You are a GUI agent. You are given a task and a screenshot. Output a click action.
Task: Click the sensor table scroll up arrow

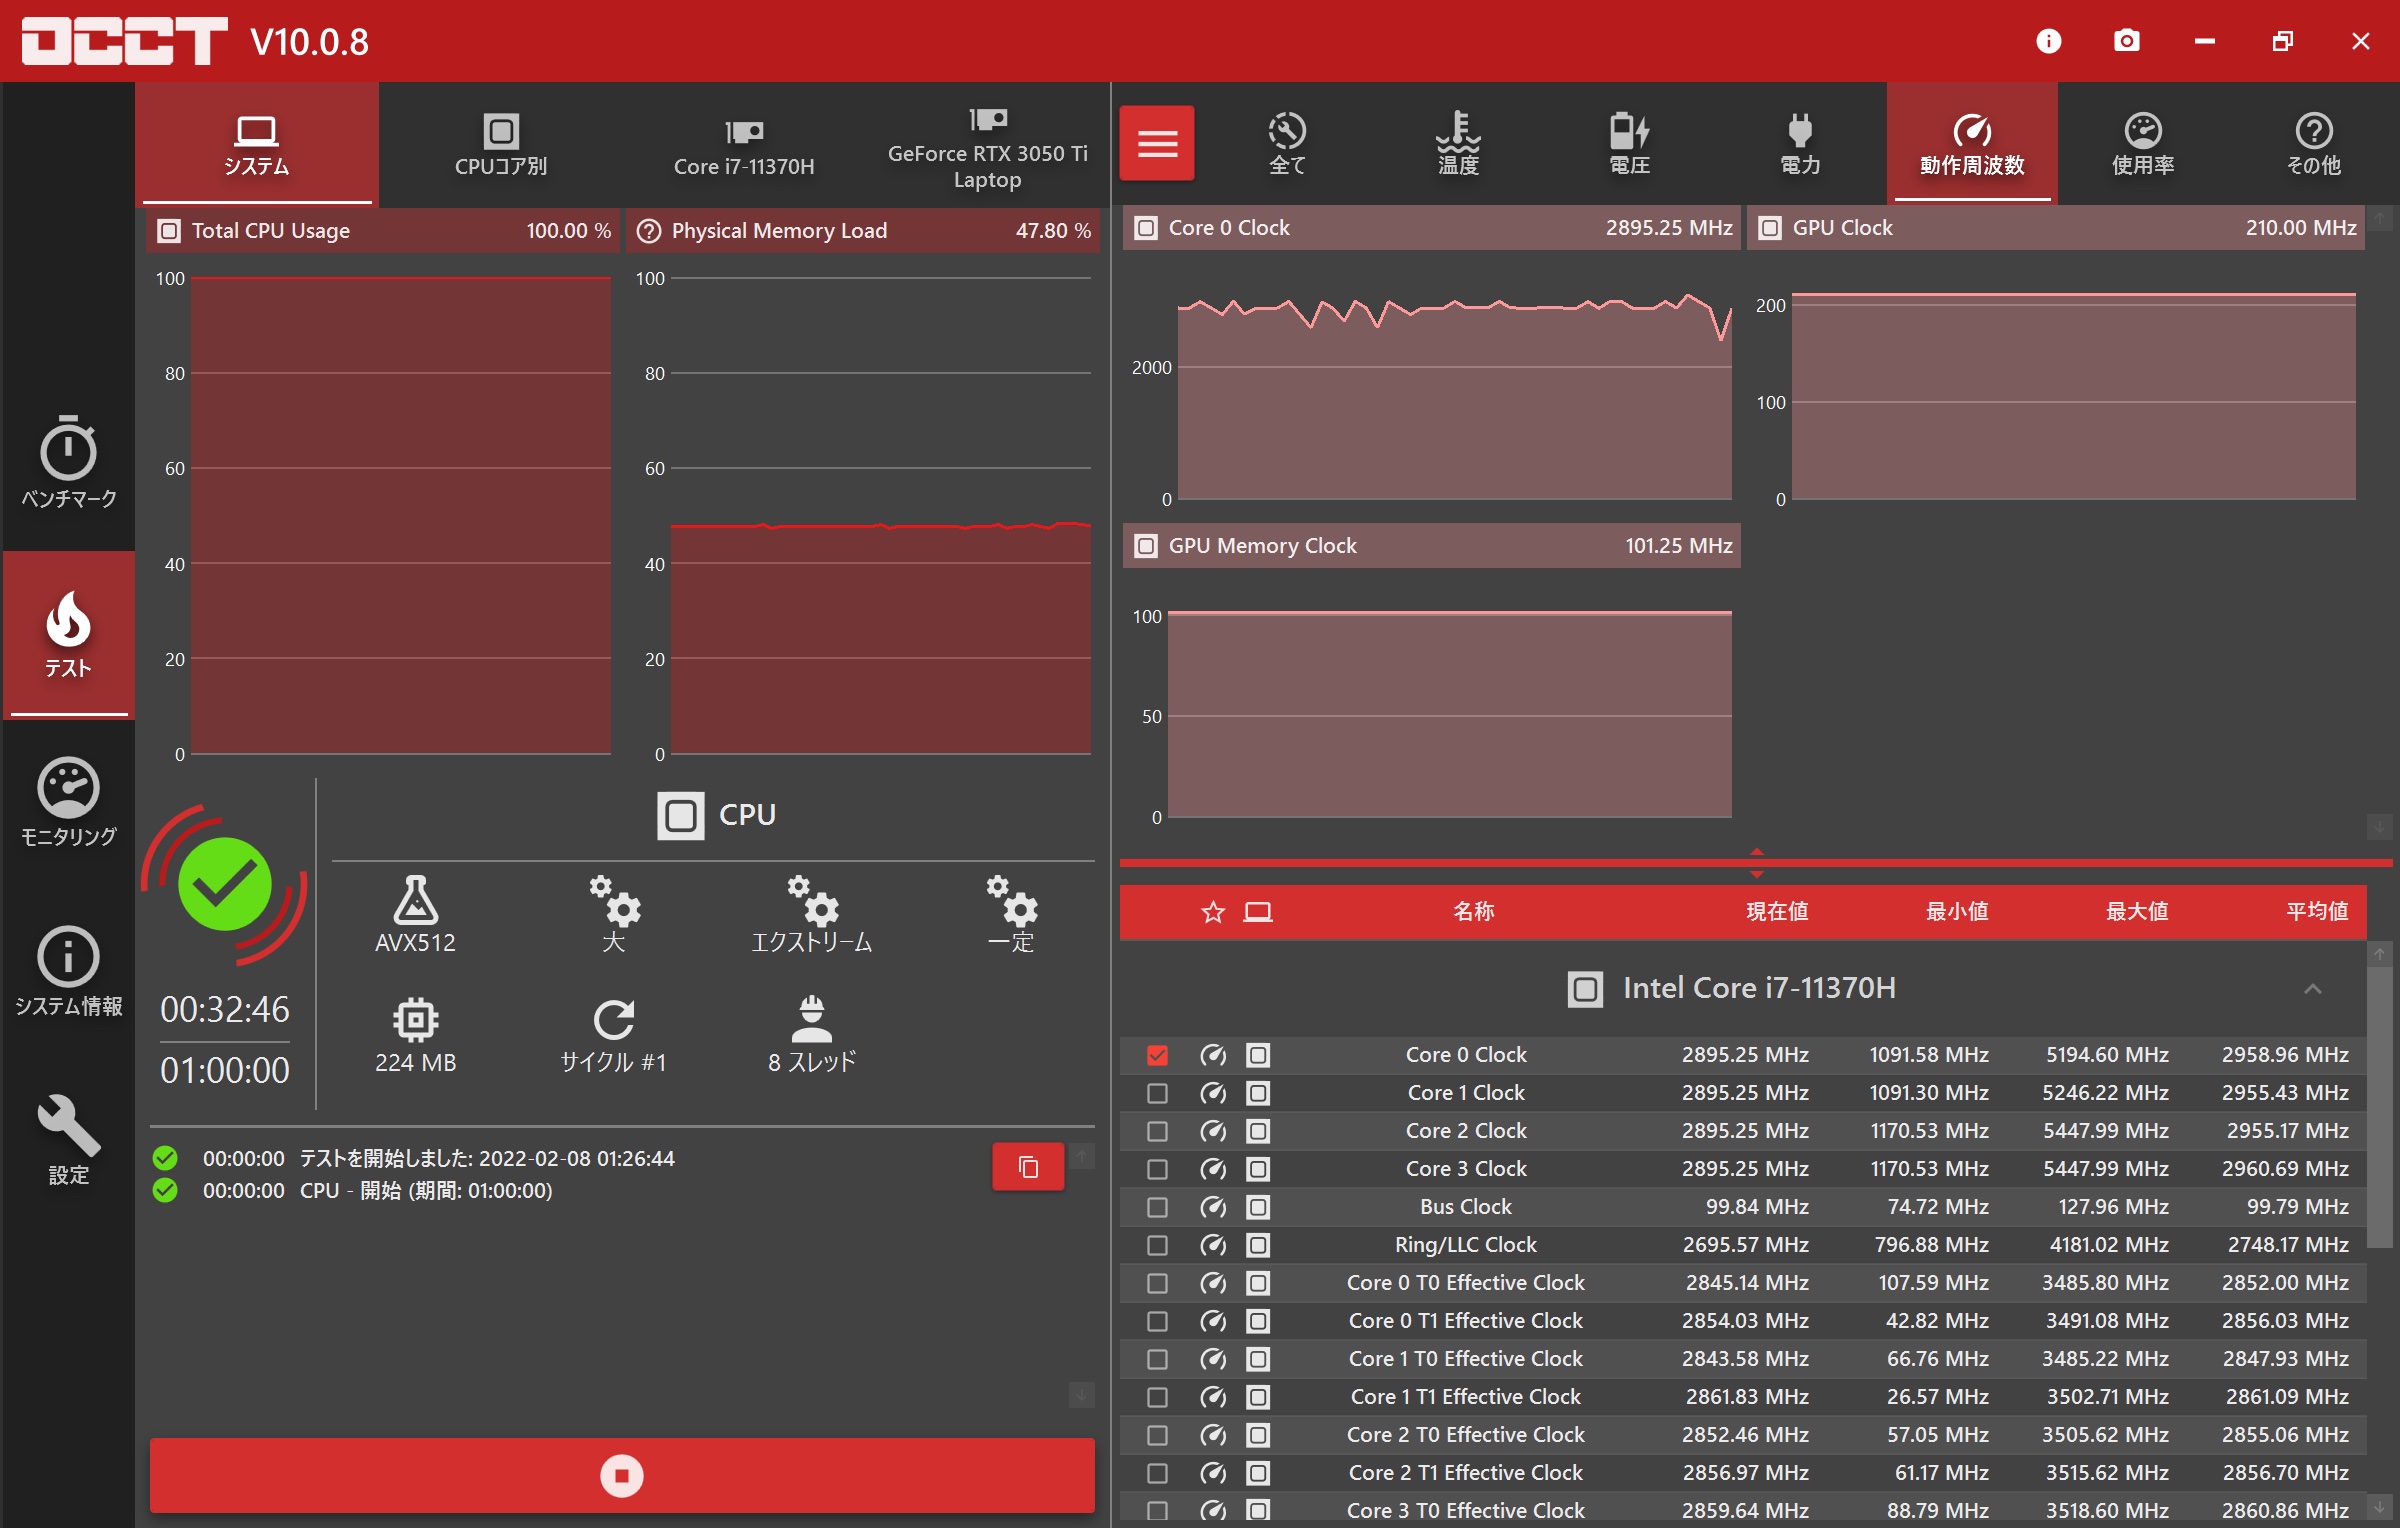(x=2379, y=954)
